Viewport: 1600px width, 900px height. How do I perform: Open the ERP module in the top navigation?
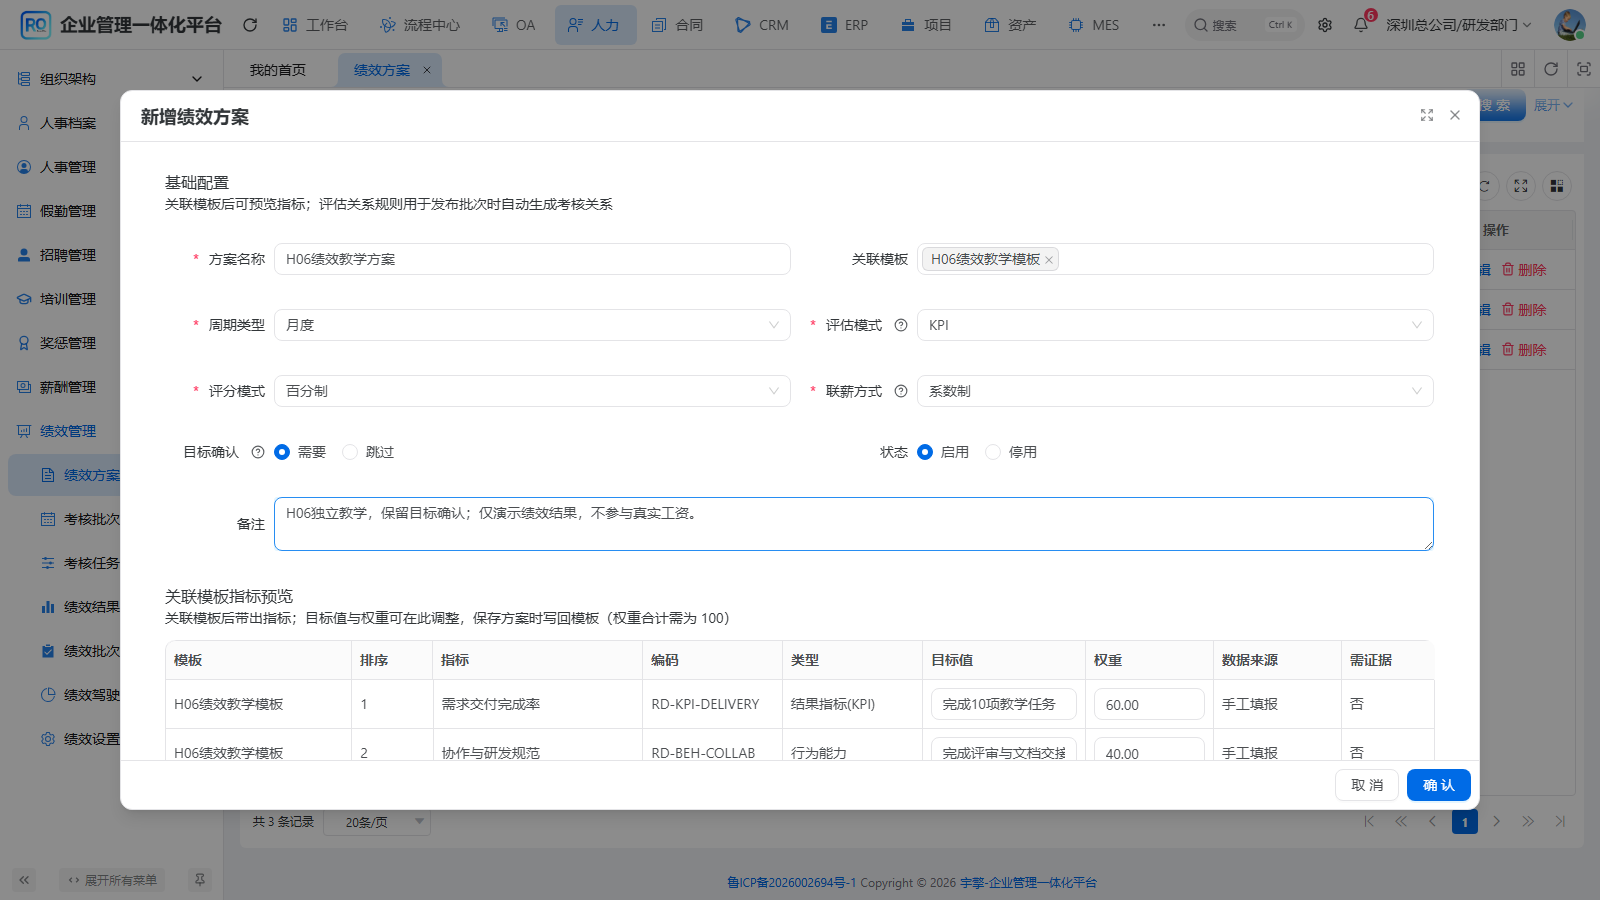(844, 25)
